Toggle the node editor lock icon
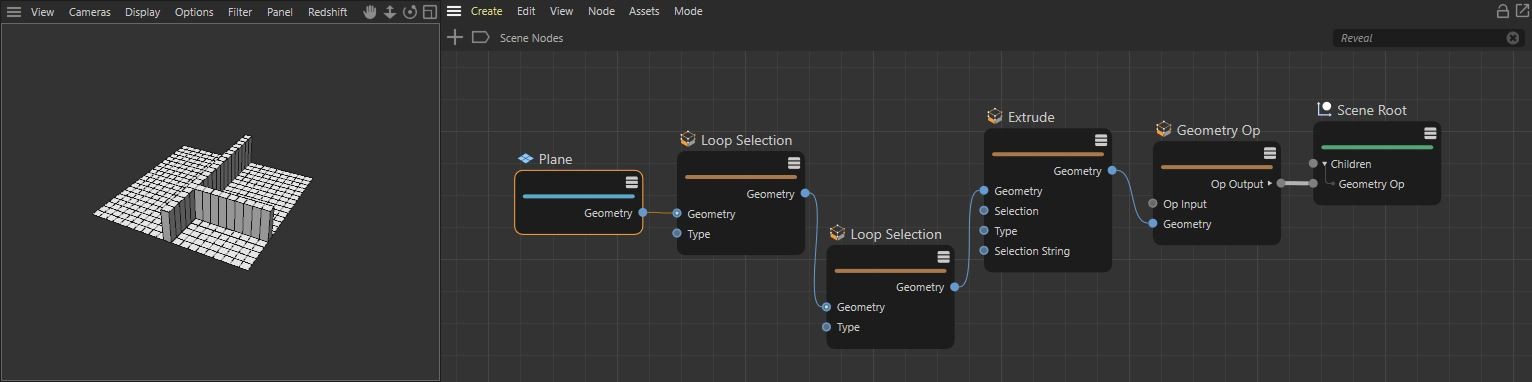The height and width of the screenshot is (382, 1532). point(1502,11)
